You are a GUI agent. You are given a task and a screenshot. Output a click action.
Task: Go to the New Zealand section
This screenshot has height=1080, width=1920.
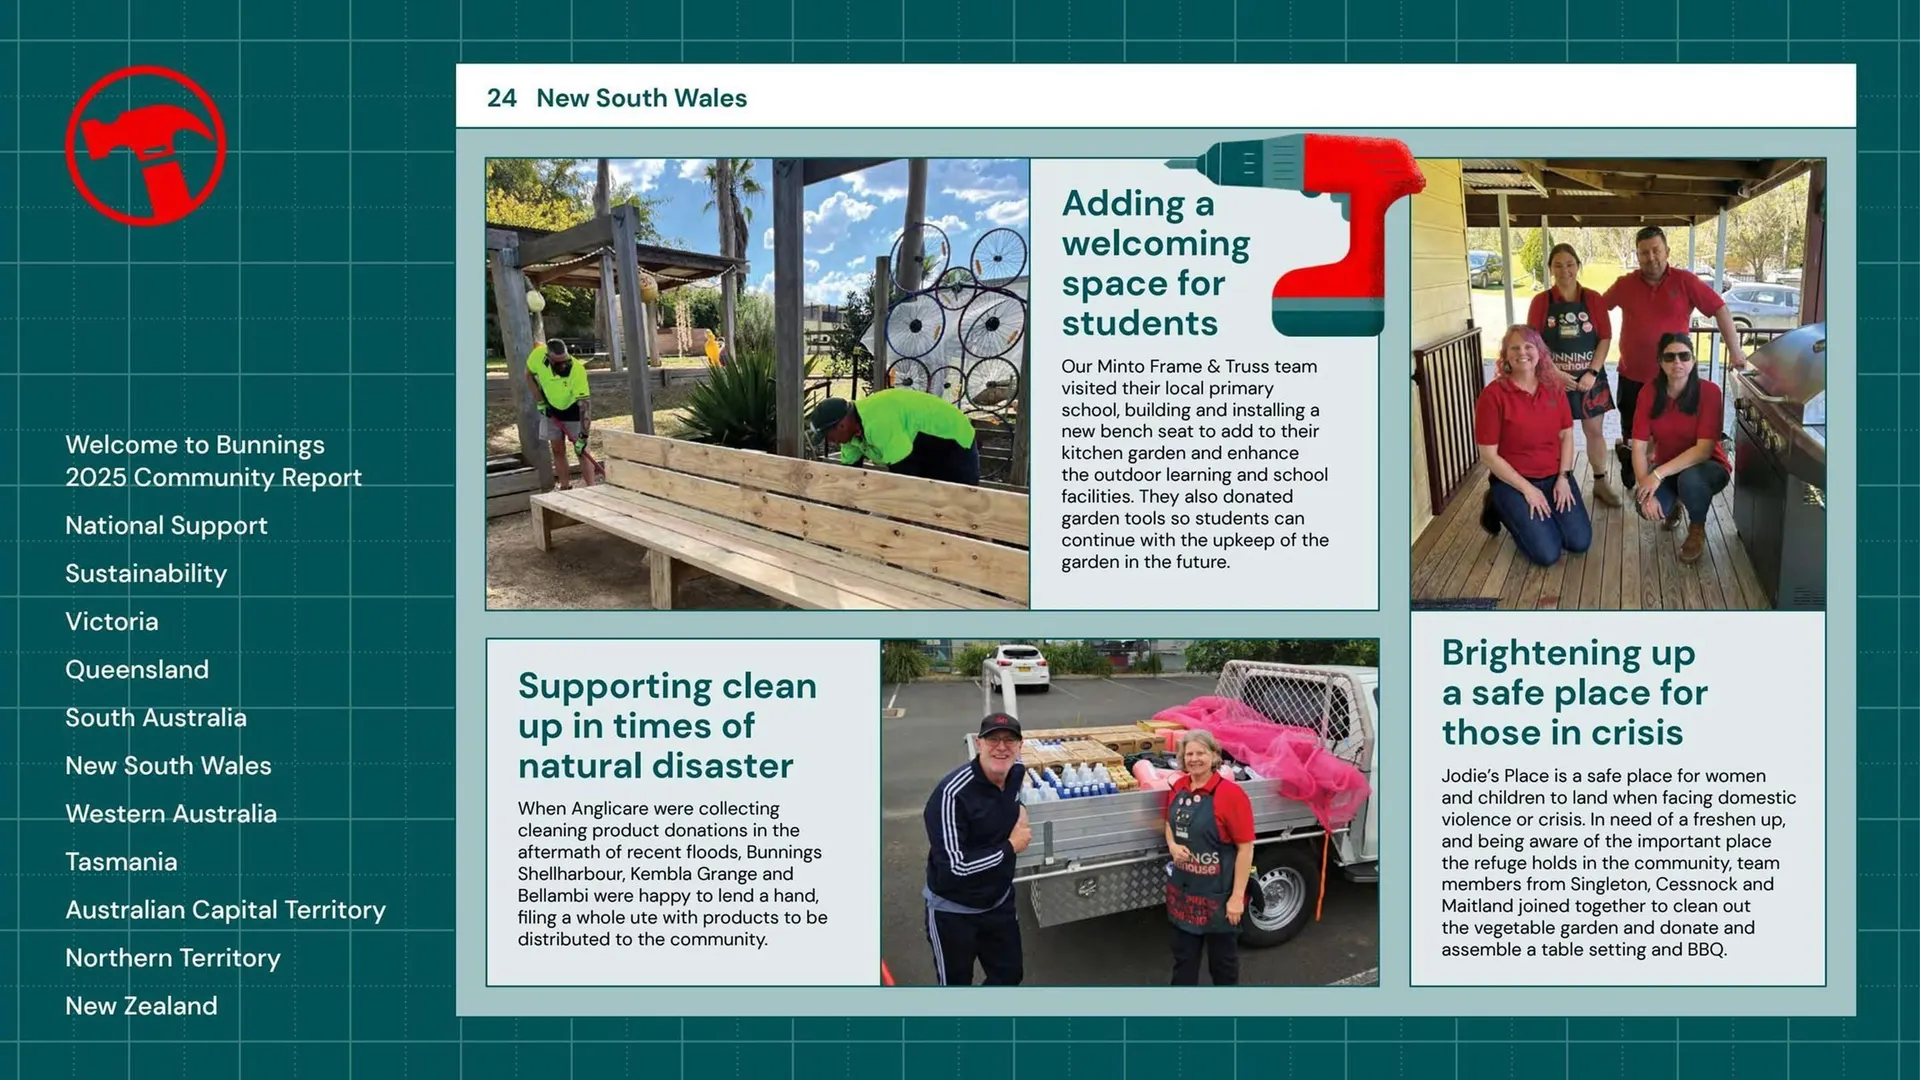tap(141, 1006)
